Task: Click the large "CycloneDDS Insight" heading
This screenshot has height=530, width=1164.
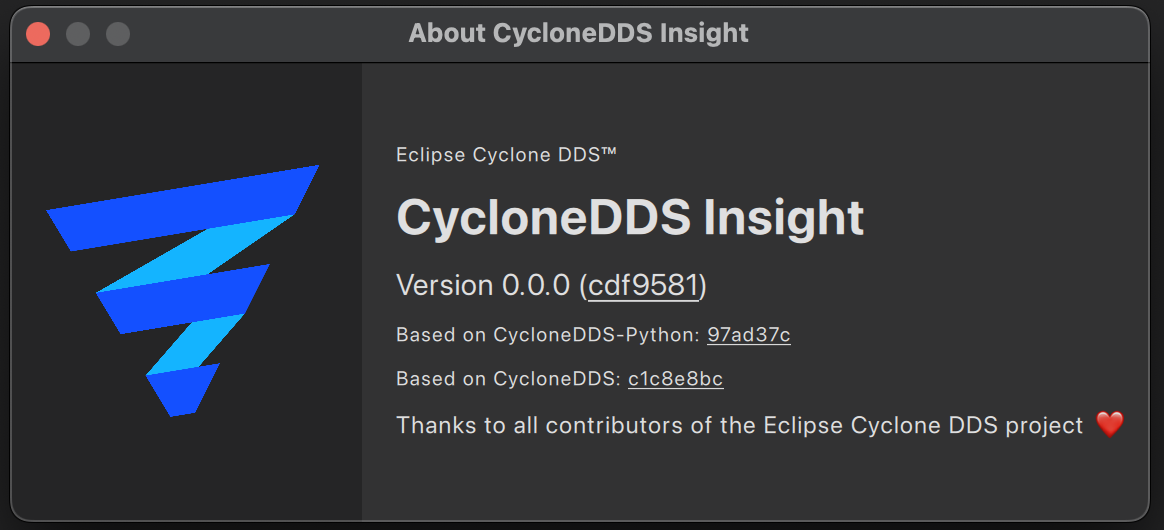Action: point(630,218)
